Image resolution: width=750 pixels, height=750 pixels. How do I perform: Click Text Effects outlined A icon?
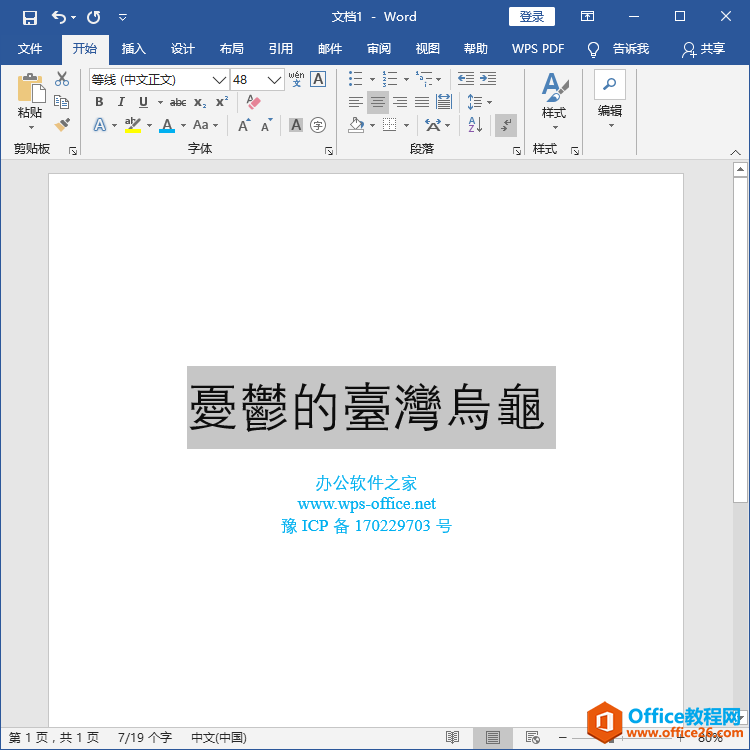pyautogui.click(x=99, y=125)
